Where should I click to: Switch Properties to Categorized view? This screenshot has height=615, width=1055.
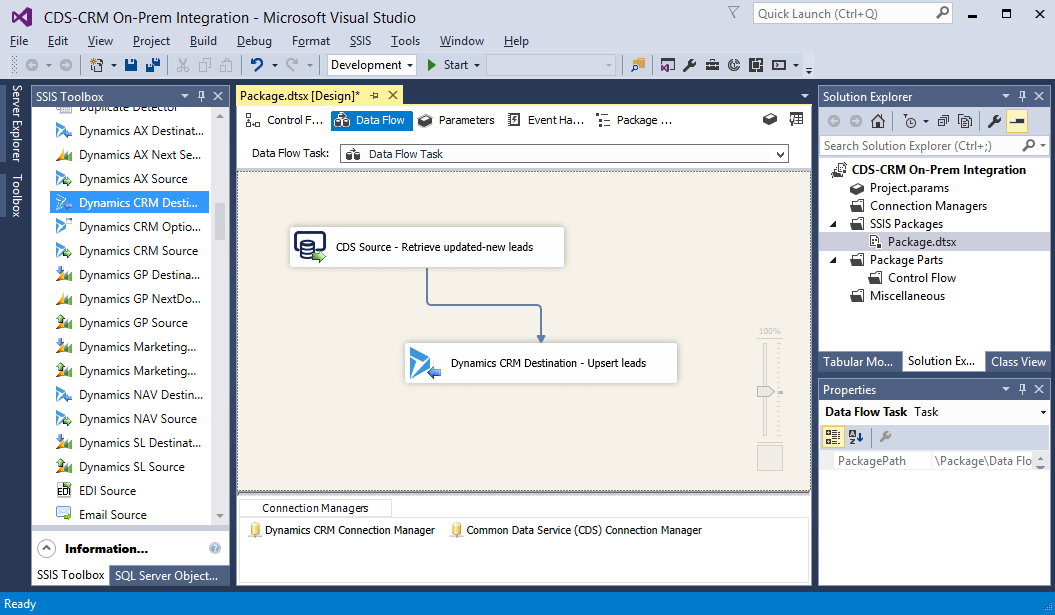point(833,437)
